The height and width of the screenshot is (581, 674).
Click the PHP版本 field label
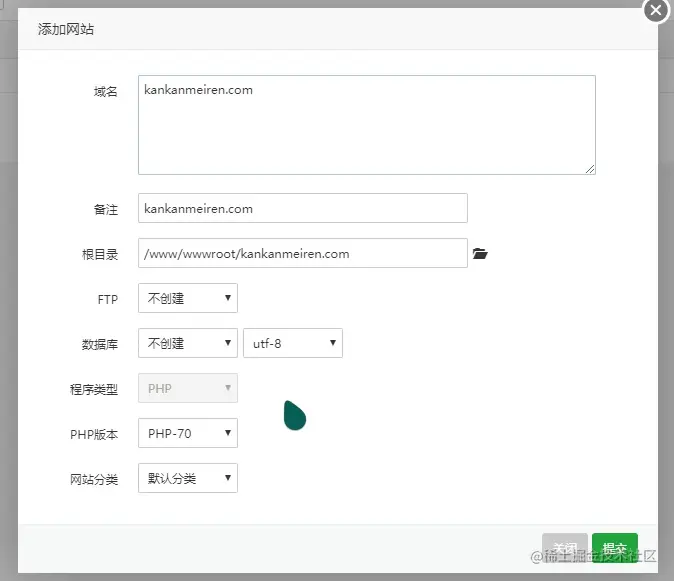pyautogui.click(x=94, y=434)
